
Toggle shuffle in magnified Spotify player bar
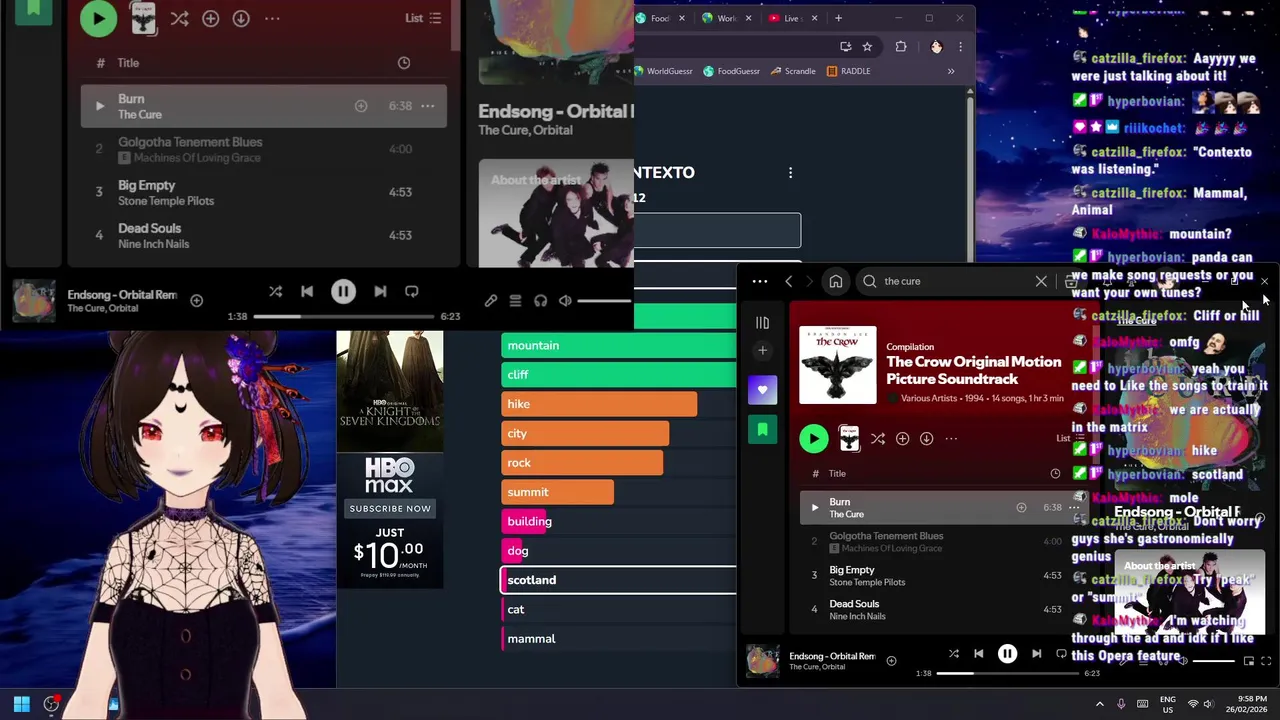(x=275, y=291)
